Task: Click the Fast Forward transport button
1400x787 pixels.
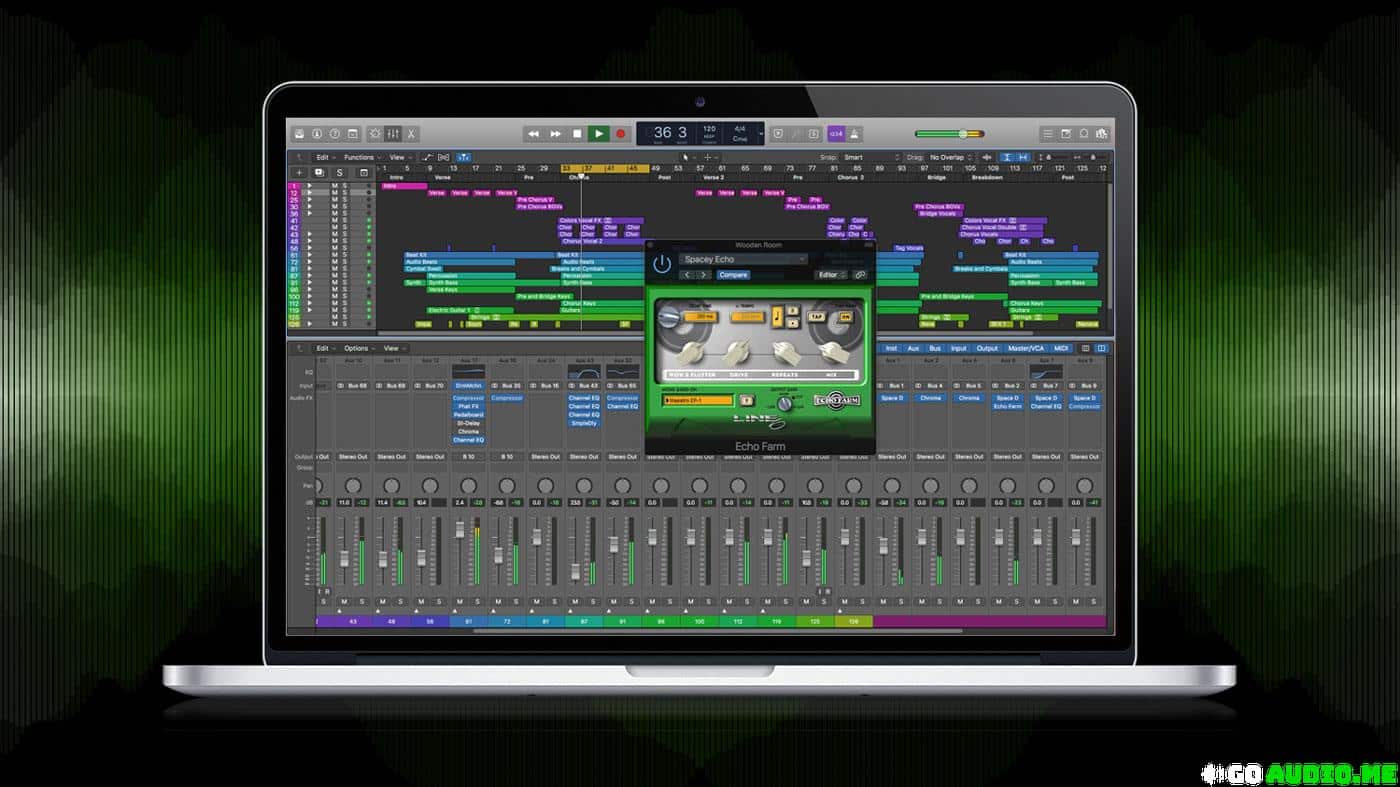Action: pos(555,134)
